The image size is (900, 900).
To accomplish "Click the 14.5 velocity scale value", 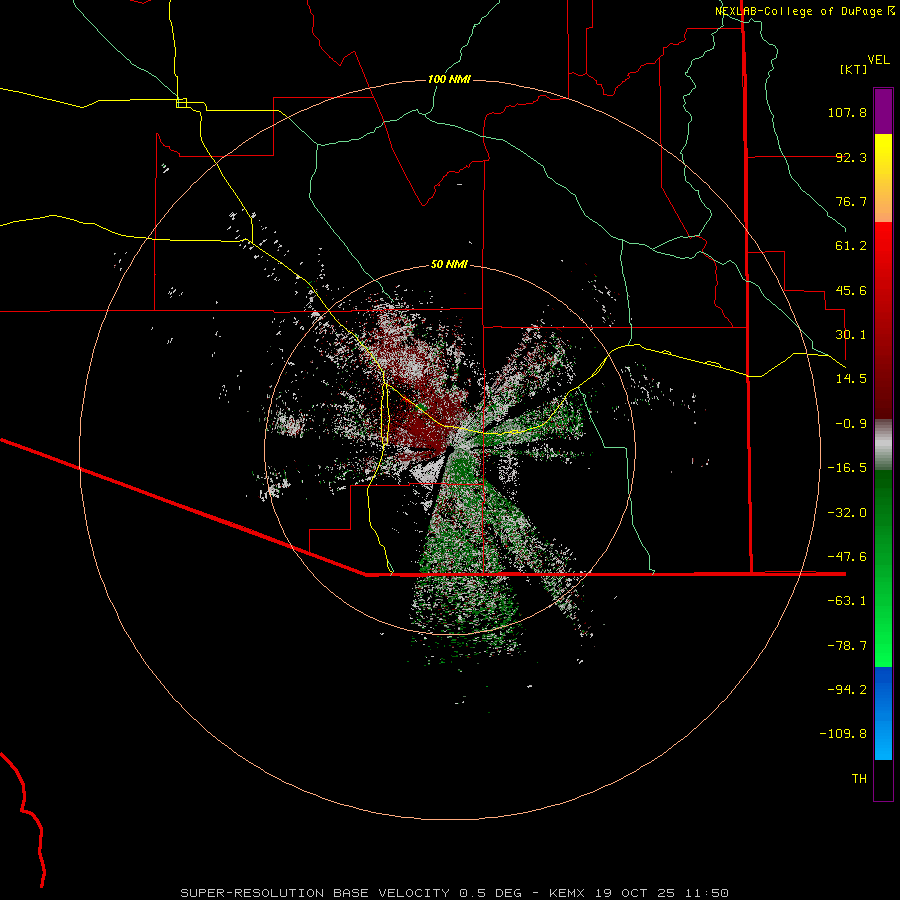I will pyautogui.click(x=851, y=379).
